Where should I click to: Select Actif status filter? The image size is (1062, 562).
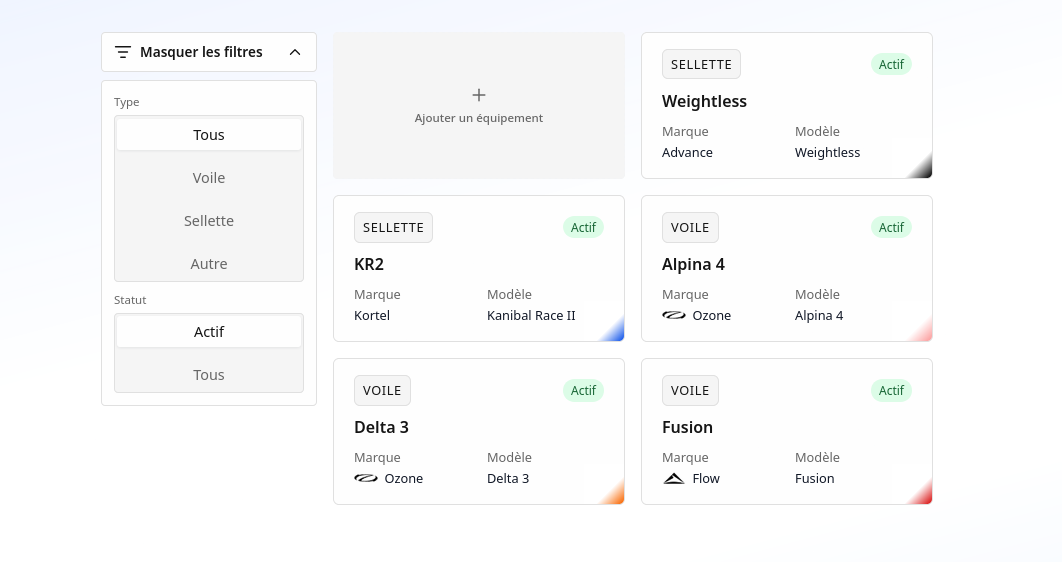(209, 332)
